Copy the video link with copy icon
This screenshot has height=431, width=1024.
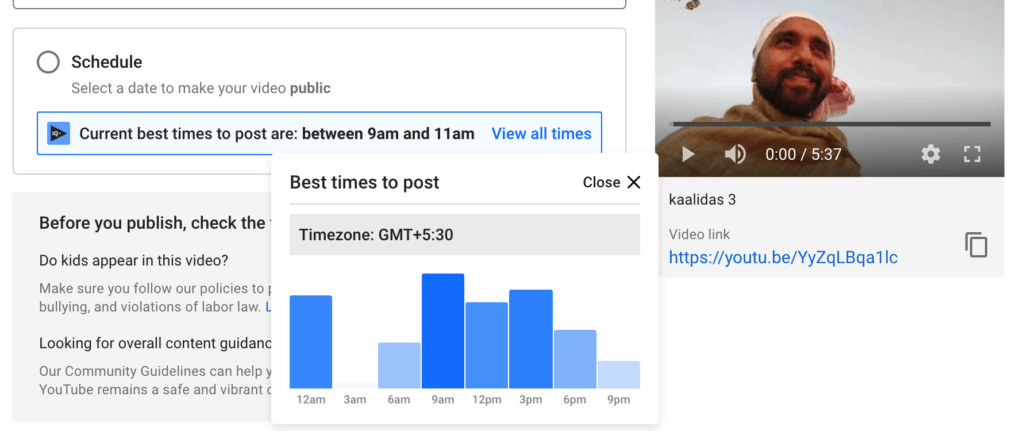pos(976,245)
